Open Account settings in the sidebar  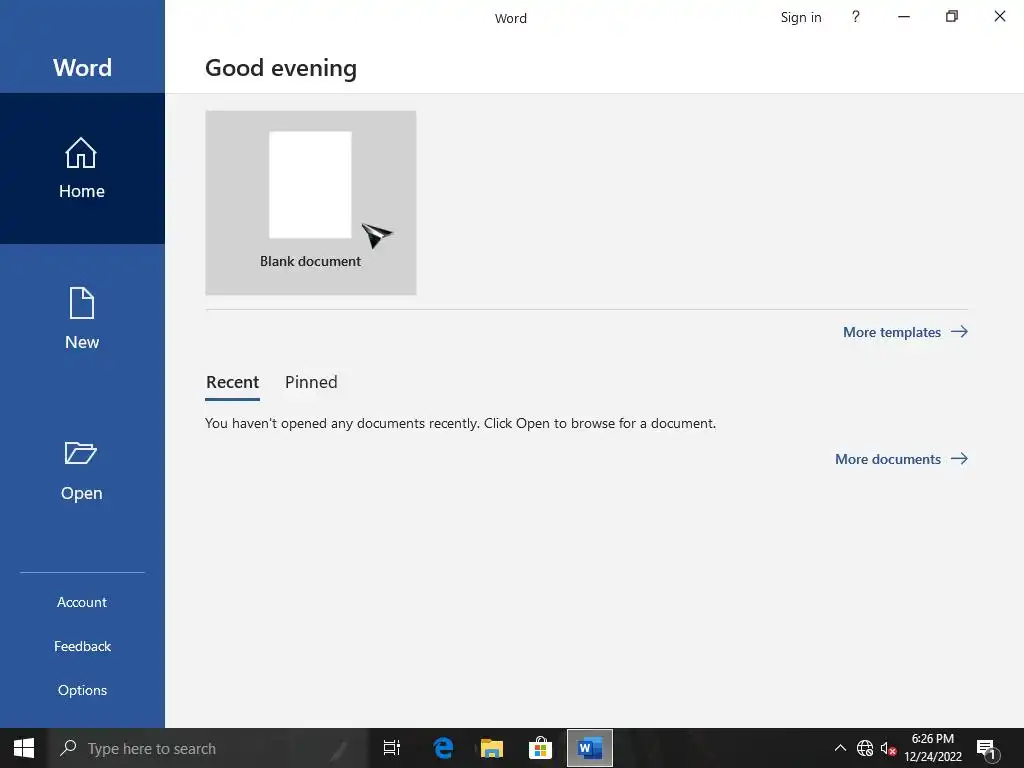82,602
